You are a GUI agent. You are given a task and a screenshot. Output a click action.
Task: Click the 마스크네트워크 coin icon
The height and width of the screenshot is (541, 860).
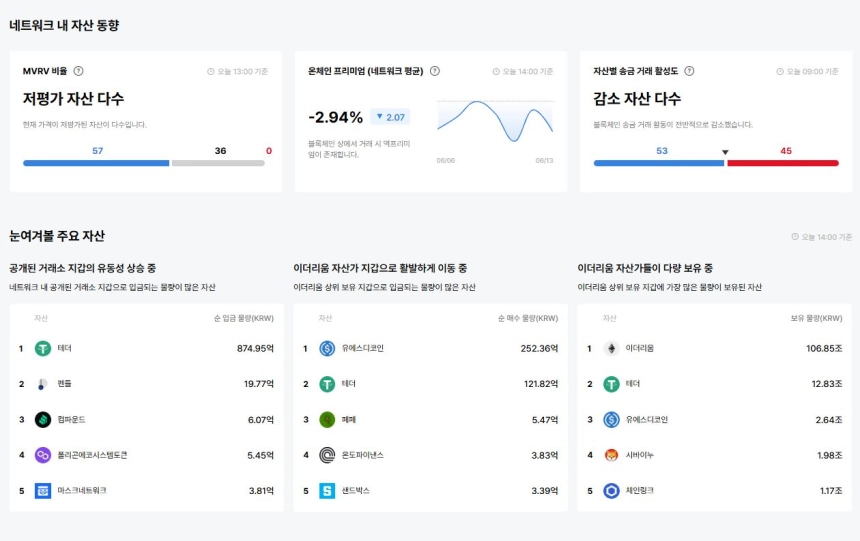click(43, 491)
